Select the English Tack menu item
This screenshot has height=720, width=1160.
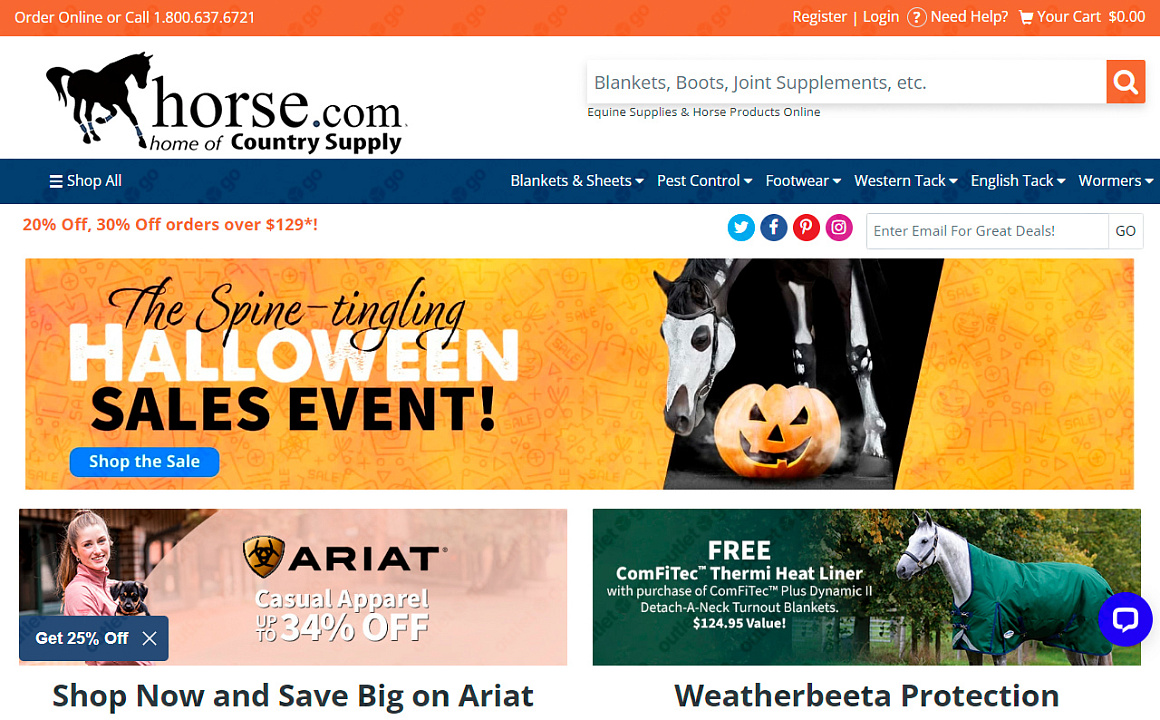coord(1018,181)
